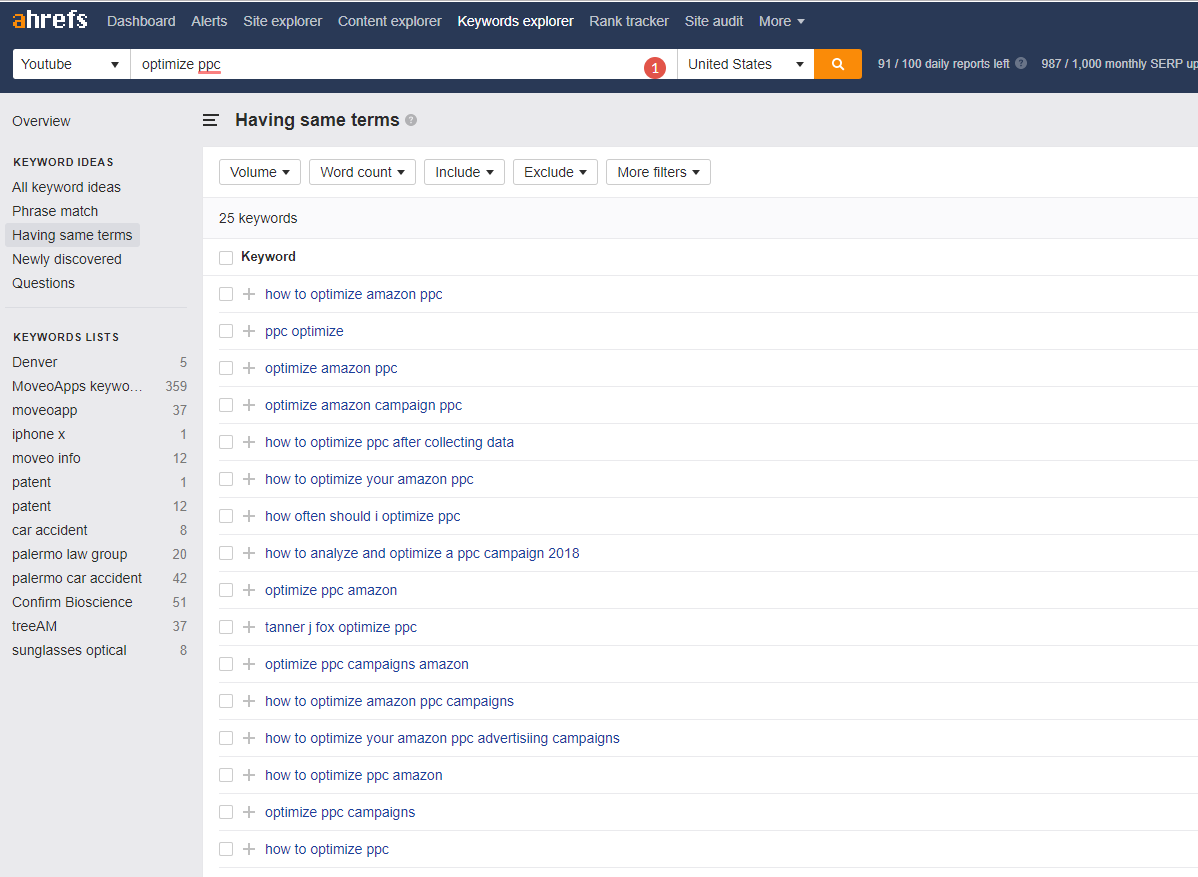This screenshot has height=877, width=1198.
Task: Check the select-all Keyword checkbox
Action: pos(226,257)
